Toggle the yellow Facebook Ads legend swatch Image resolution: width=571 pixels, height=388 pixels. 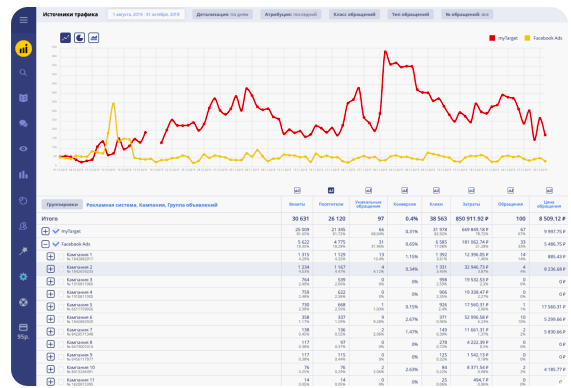point(527,38)
